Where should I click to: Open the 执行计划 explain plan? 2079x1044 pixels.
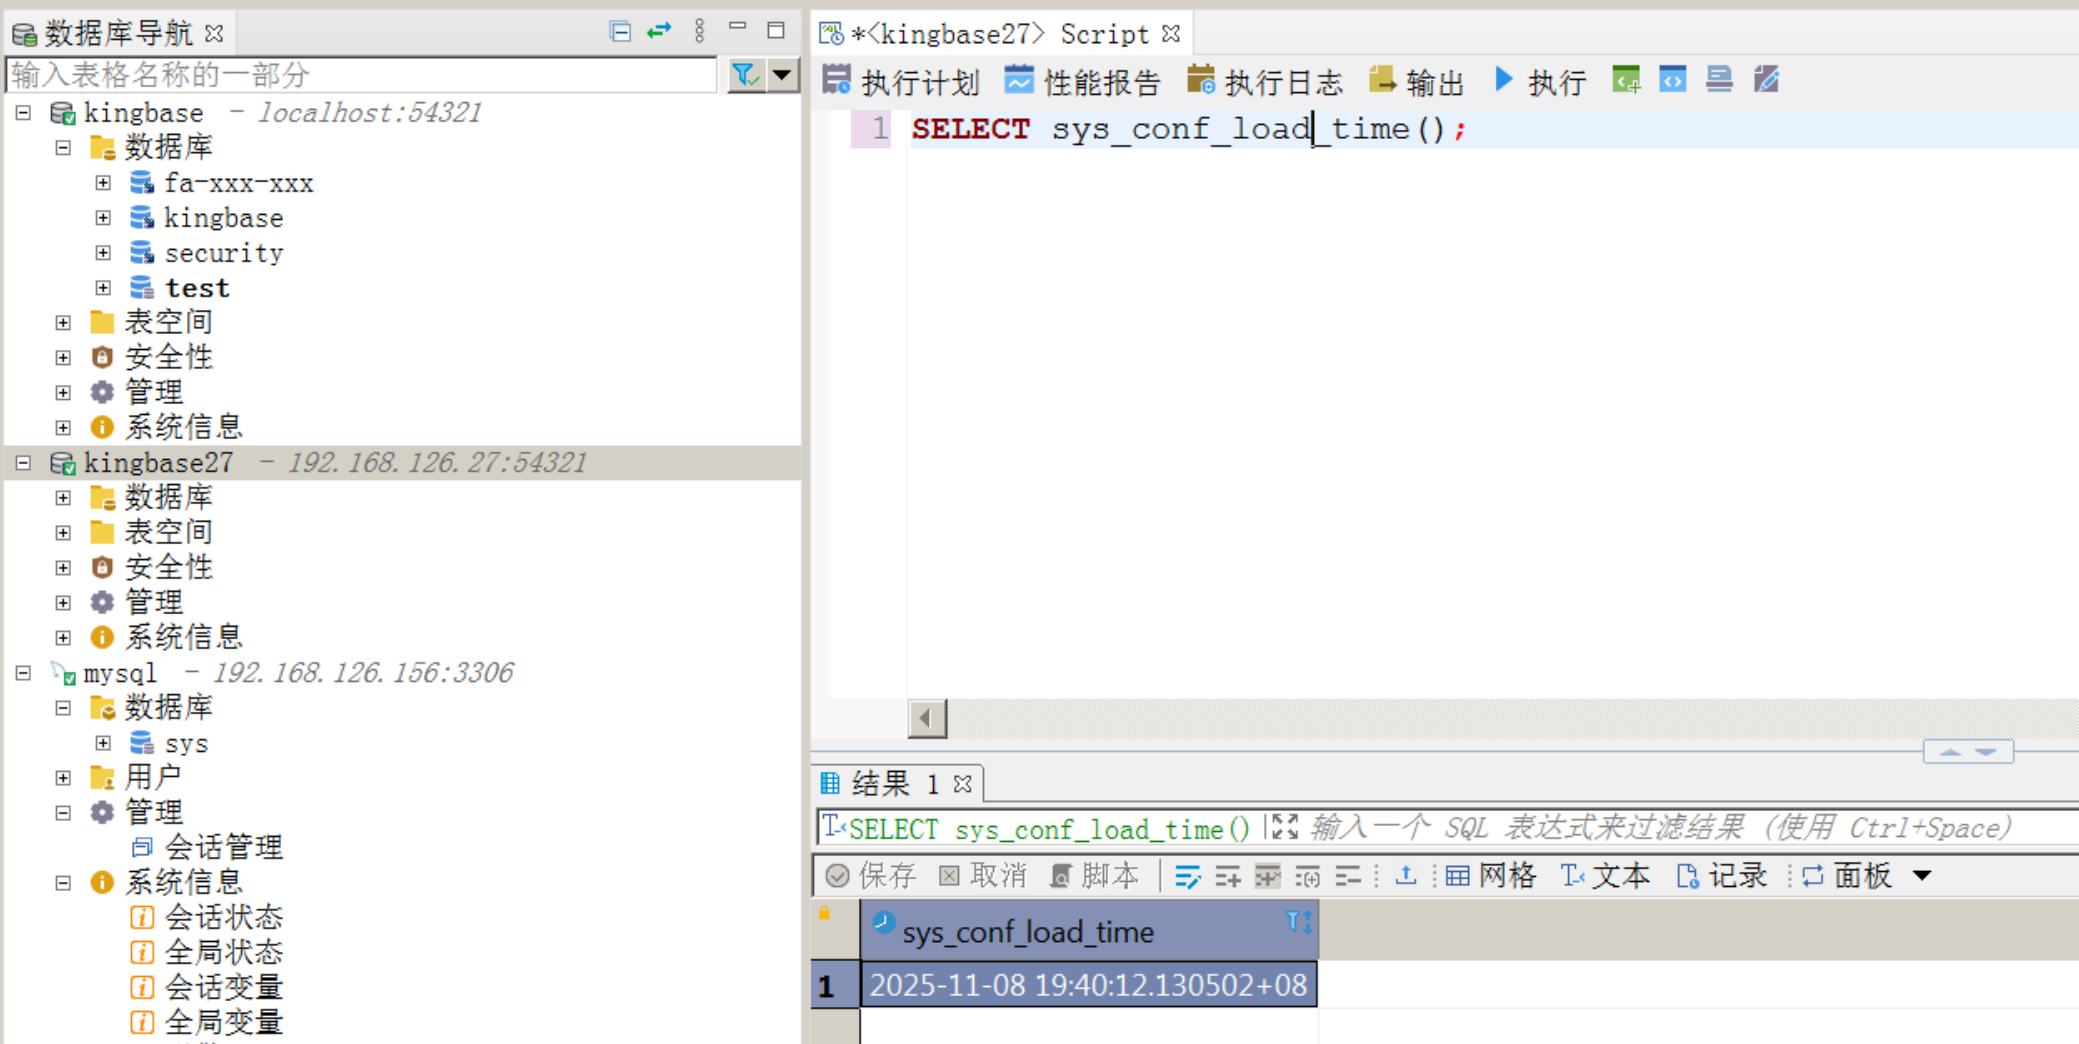tap(900, 81)
